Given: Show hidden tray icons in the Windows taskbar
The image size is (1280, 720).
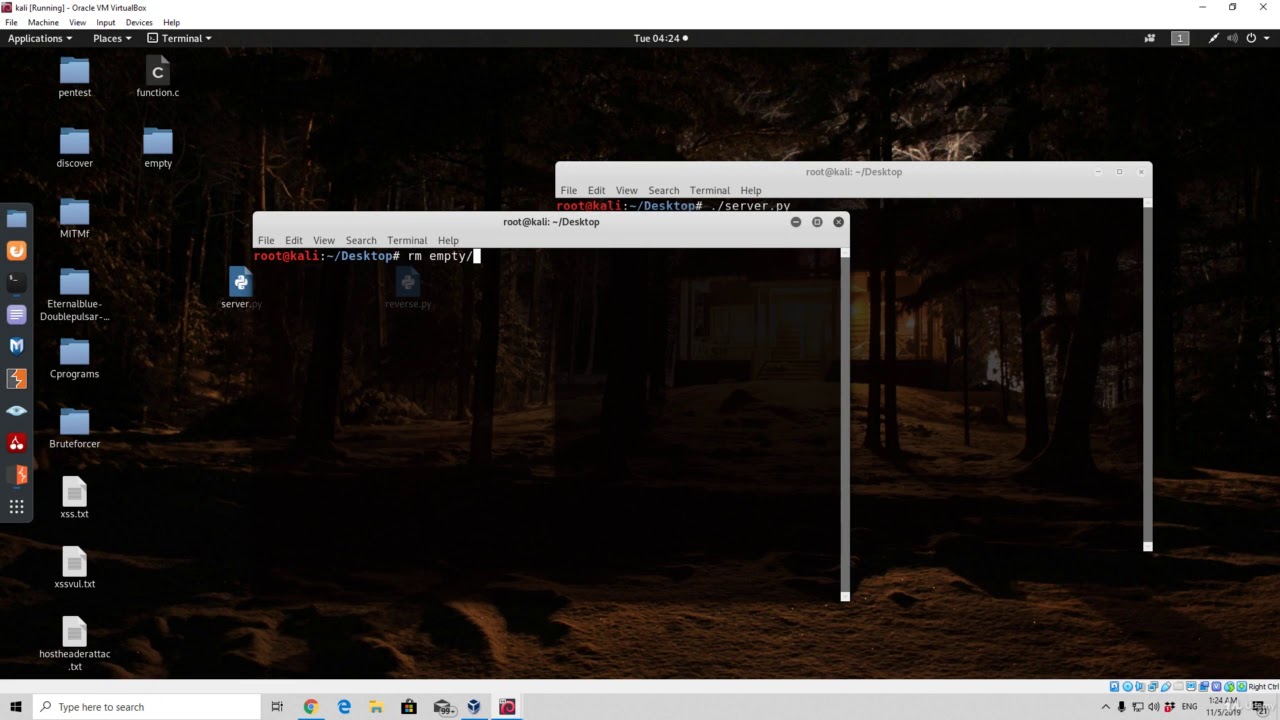Looking at the screenshot, I should click(1105, 707).
